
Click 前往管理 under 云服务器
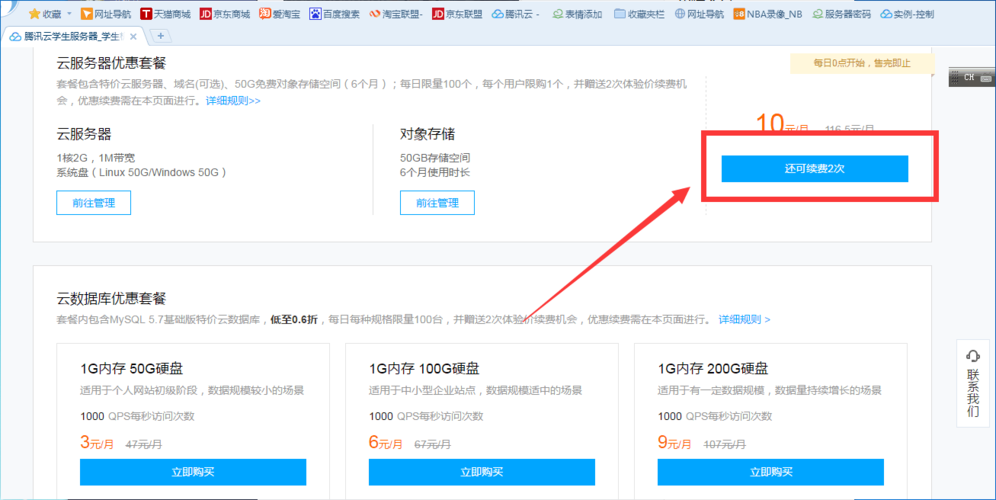click(93, 203)
